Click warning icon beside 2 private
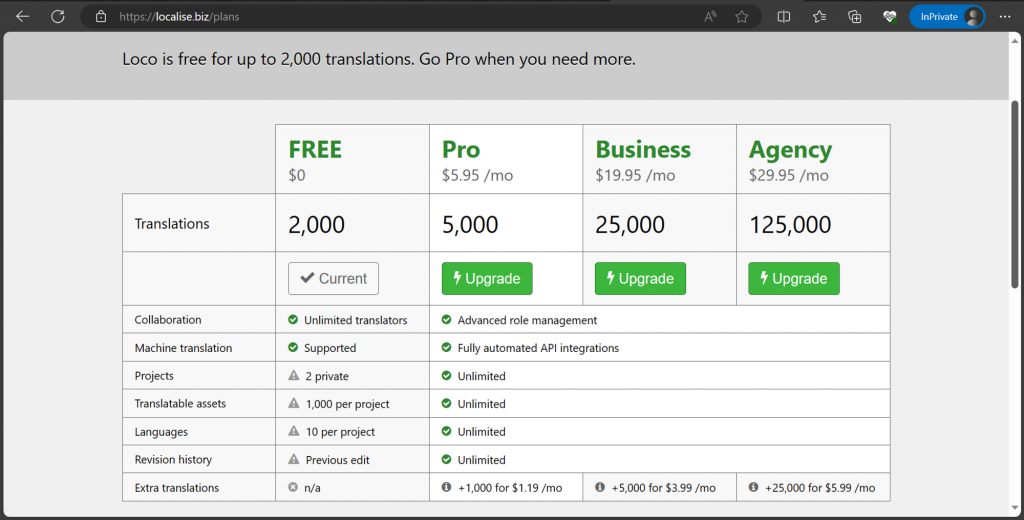The width and height of the screenshot is (1024, 520). [x=294, y=376]
